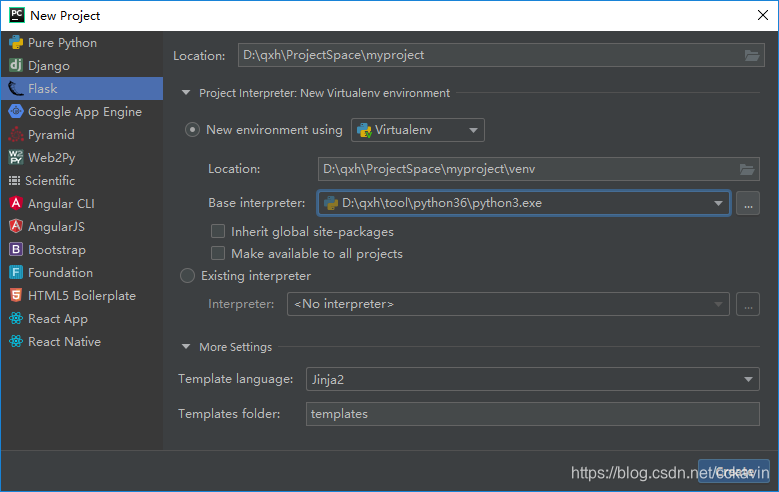Close the New Project dialog
Viewport: 779px width, 492px height.
coord(763,15)
